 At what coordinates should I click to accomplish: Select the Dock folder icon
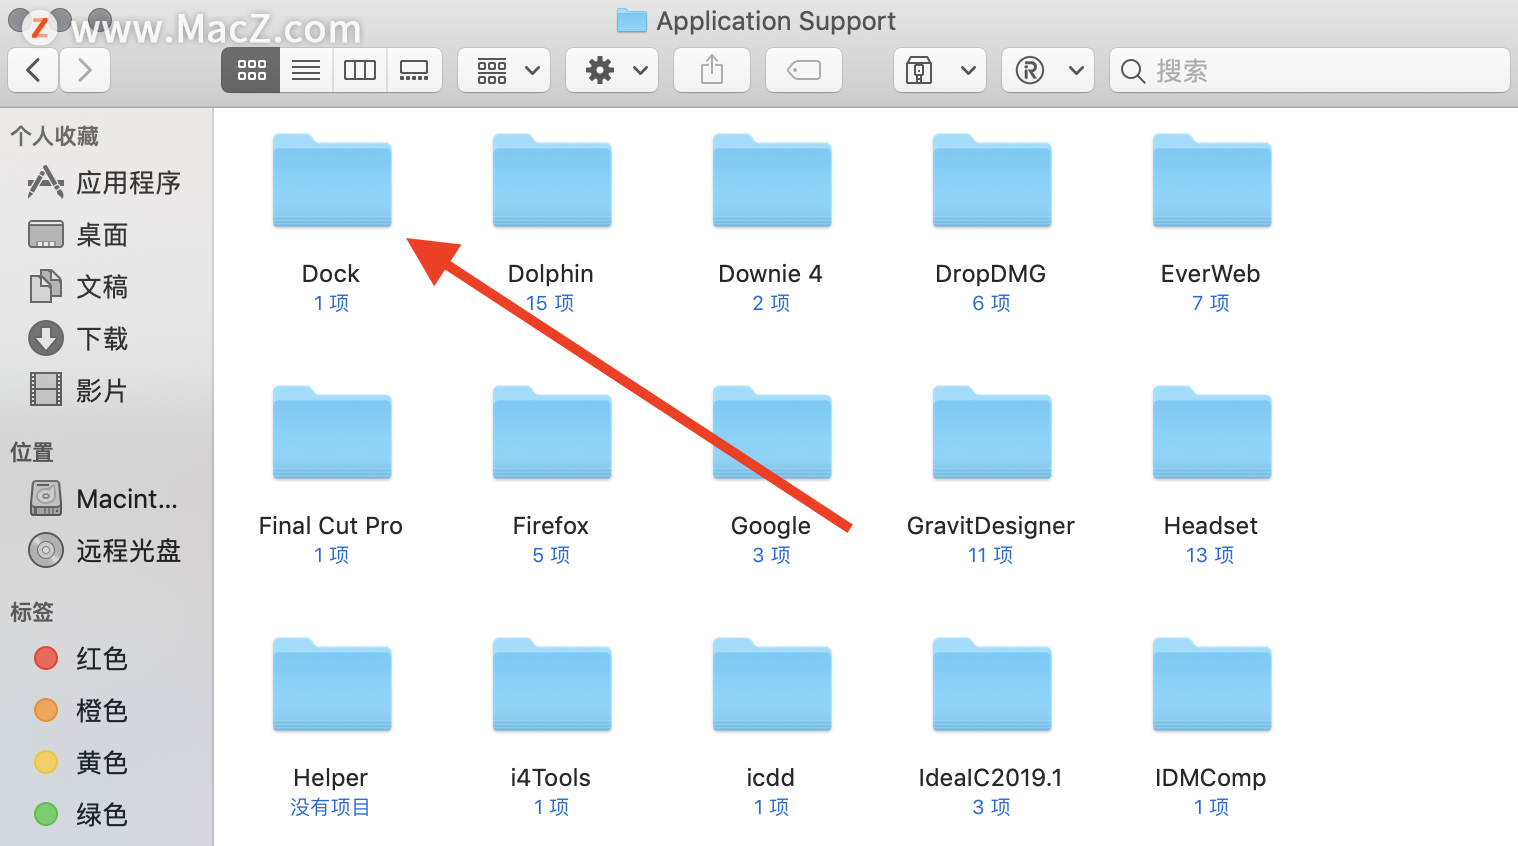point(332,181)
